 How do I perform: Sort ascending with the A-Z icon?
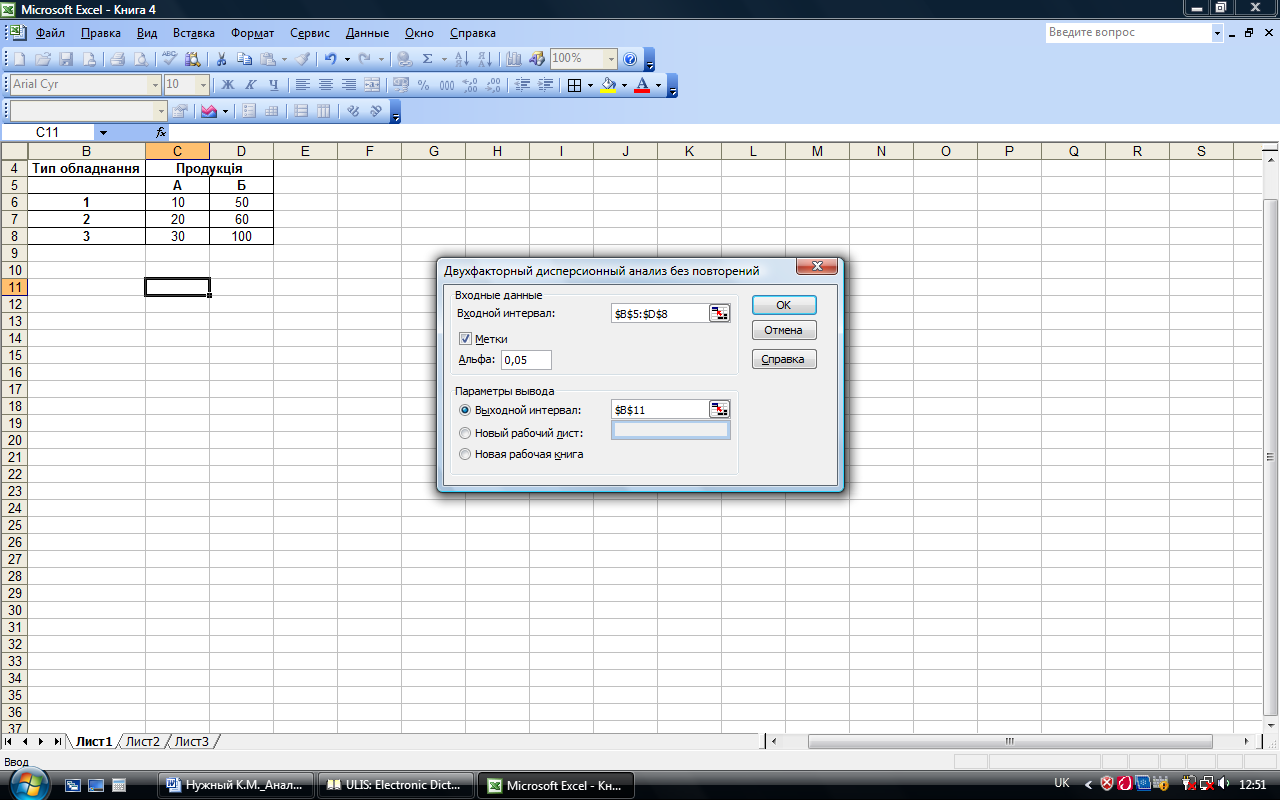(x=461, y=59)
